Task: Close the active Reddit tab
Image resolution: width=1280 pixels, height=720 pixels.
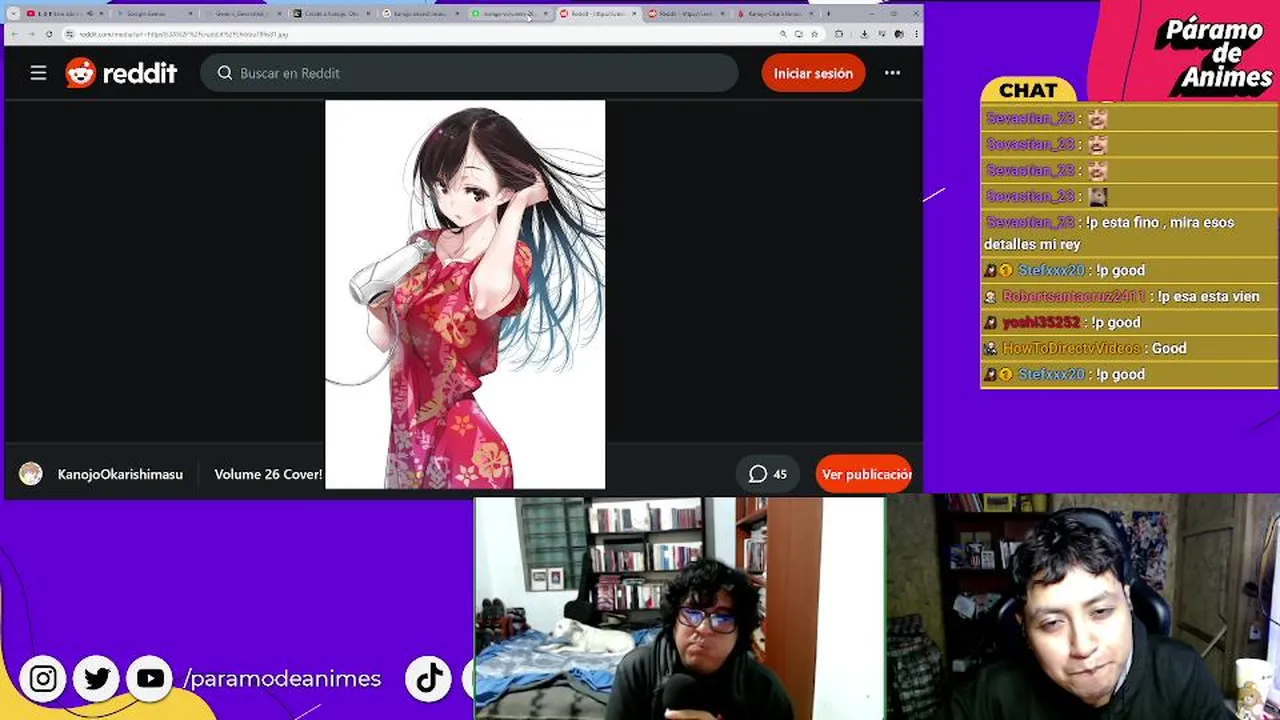Action: (x=634, y=14)
